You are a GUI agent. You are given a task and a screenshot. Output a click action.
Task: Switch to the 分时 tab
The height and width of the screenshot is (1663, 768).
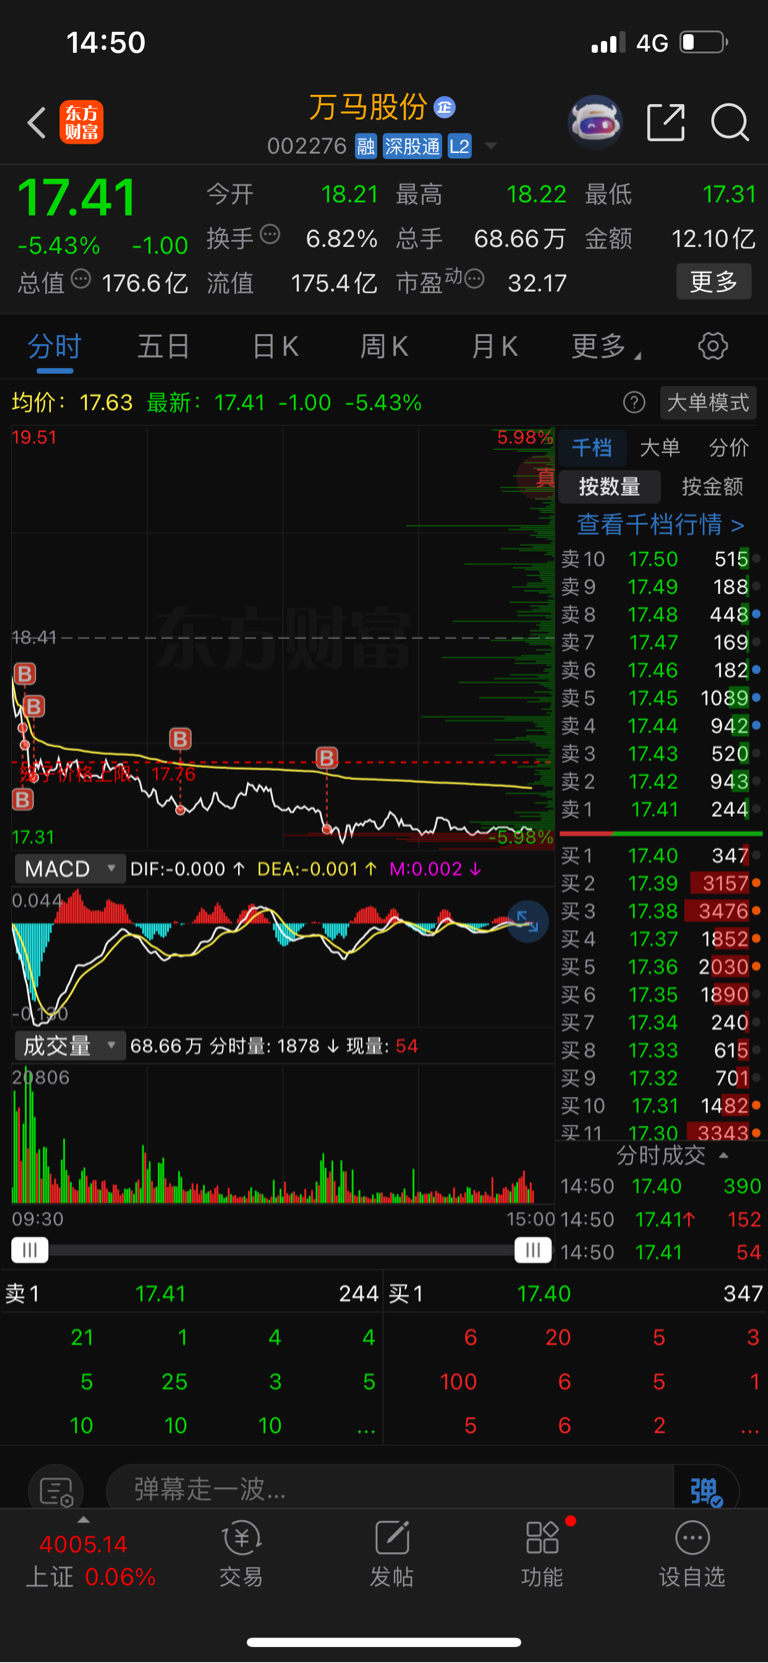click(55, 347)
